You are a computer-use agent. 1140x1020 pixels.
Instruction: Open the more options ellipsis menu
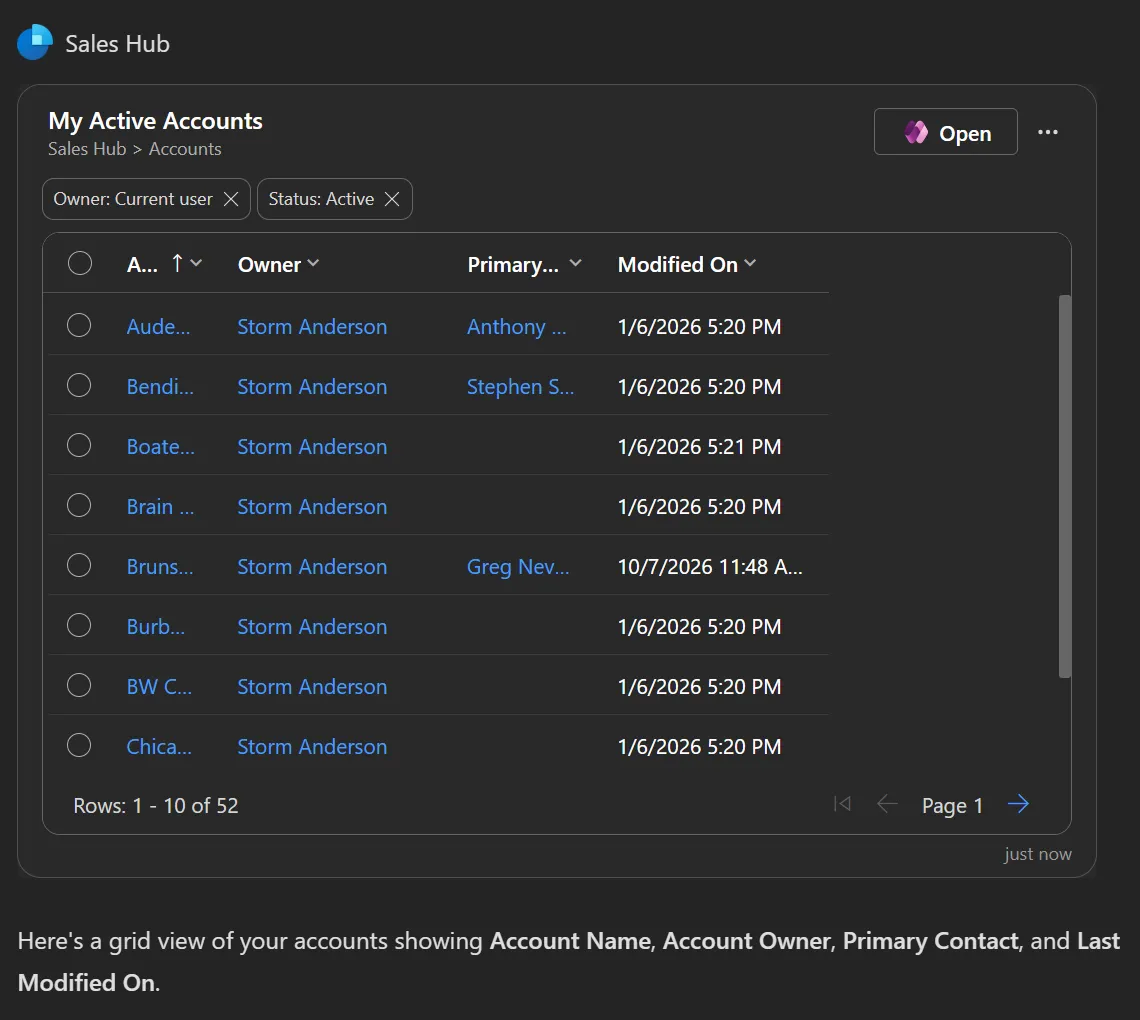(1048, 132)
